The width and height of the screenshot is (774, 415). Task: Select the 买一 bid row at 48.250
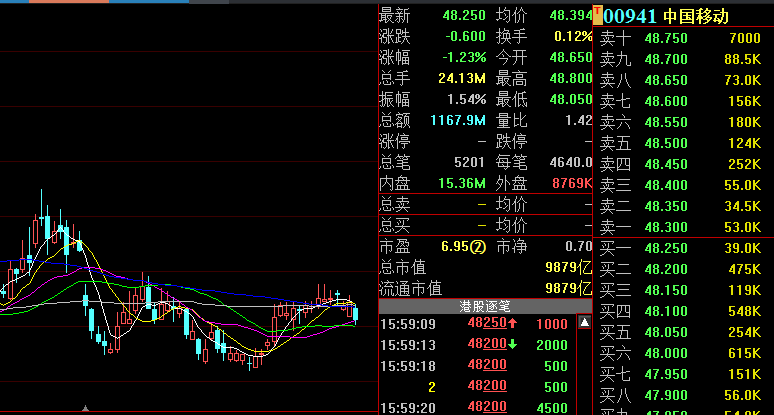click(683, 248)
